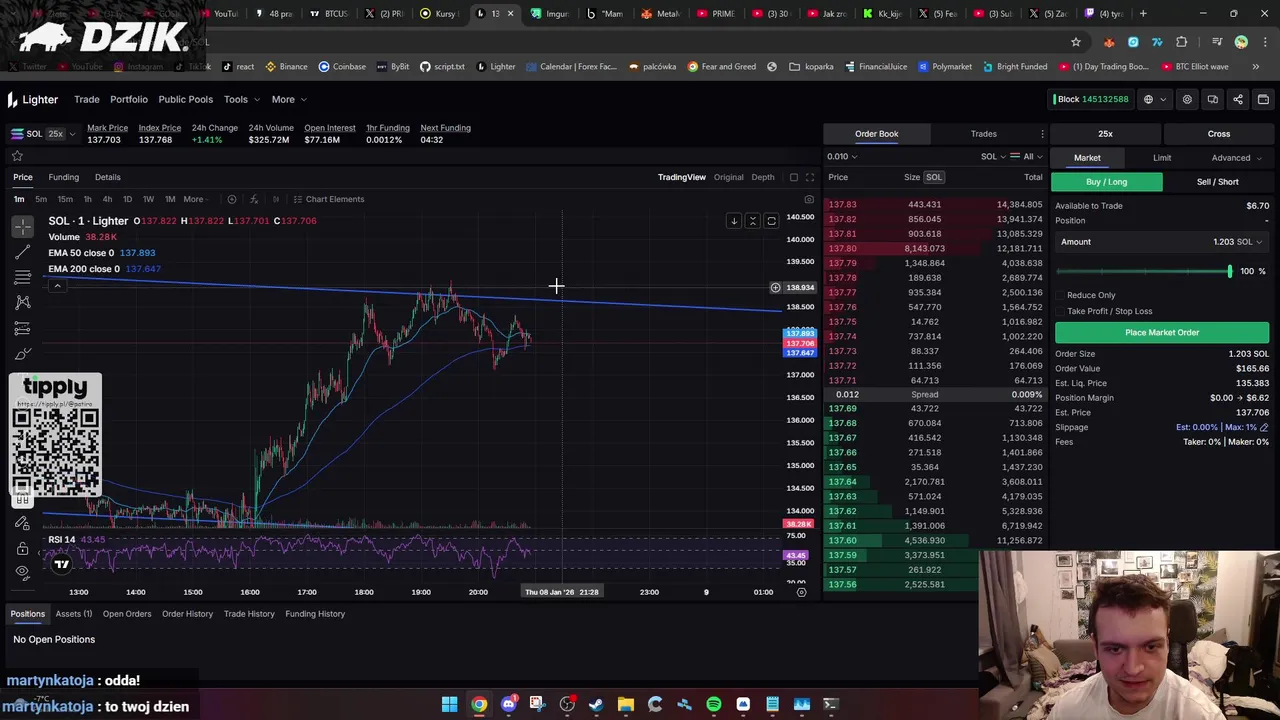Take a chart snapshot with camera icon
This screenshot has height=720, width=1280.
tap(809, 199)
